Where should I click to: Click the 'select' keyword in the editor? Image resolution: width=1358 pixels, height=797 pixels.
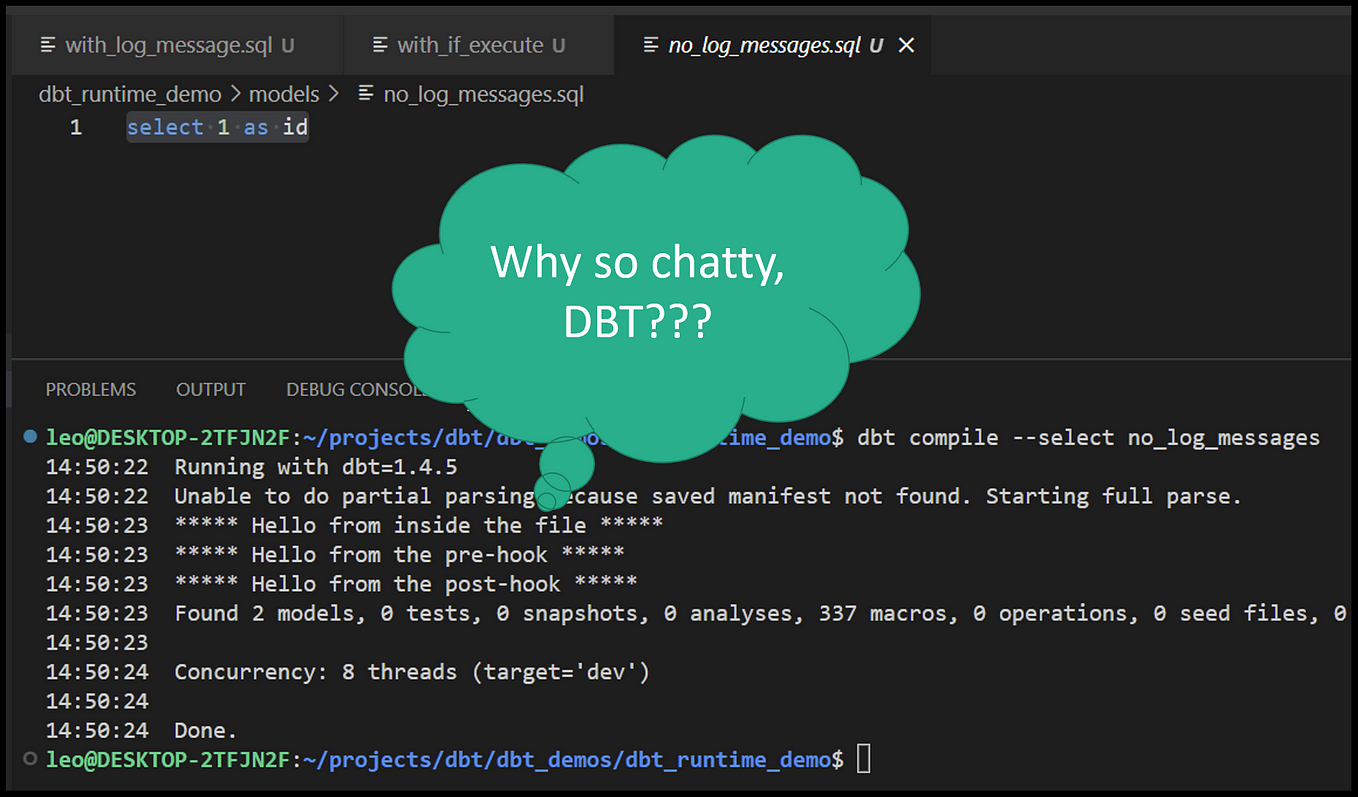point(165,128)
